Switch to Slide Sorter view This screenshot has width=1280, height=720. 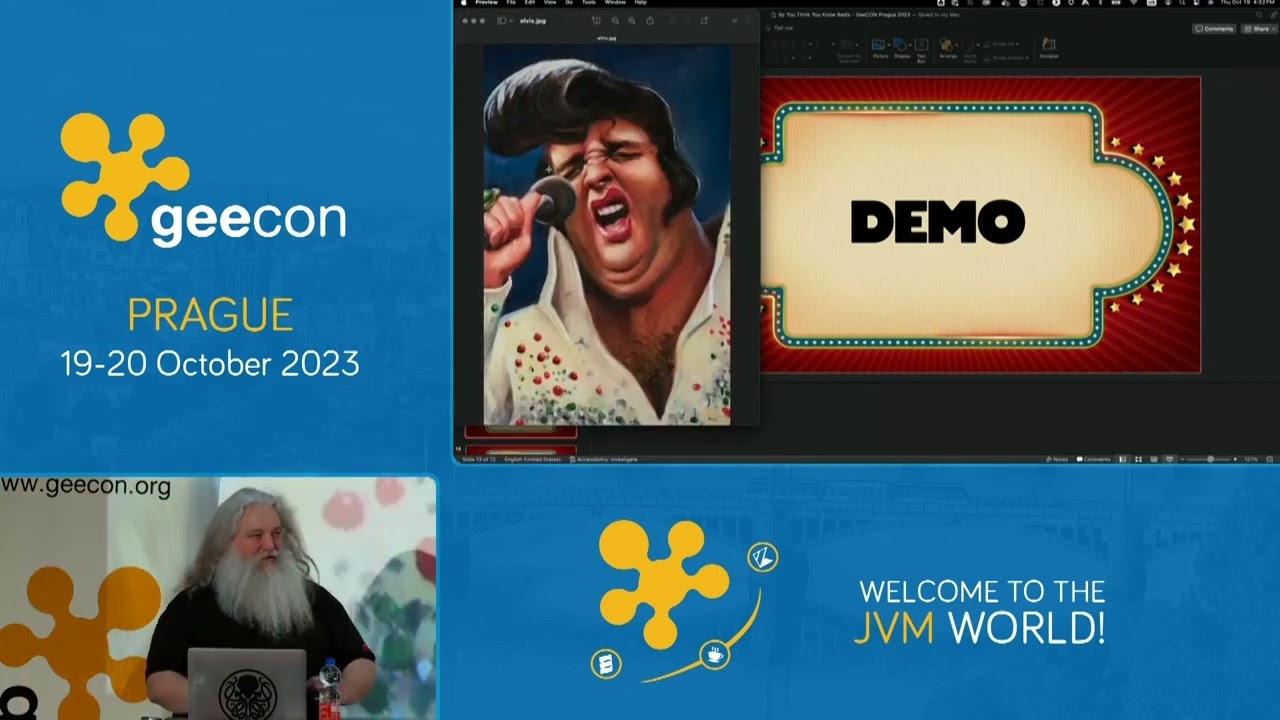tap(1138, 459)
